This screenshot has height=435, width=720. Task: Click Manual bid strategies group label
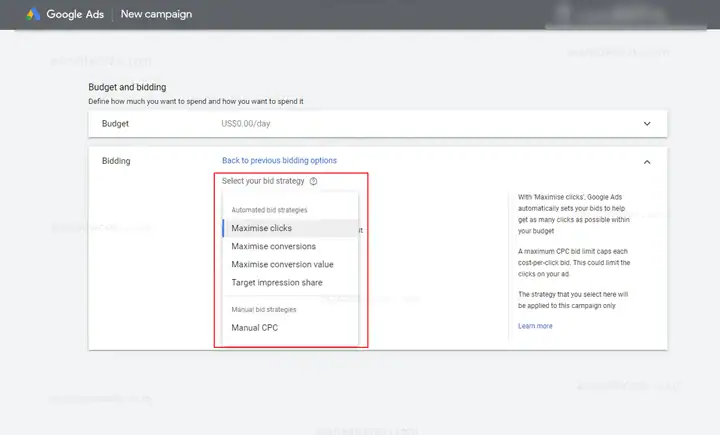(264, 310)
